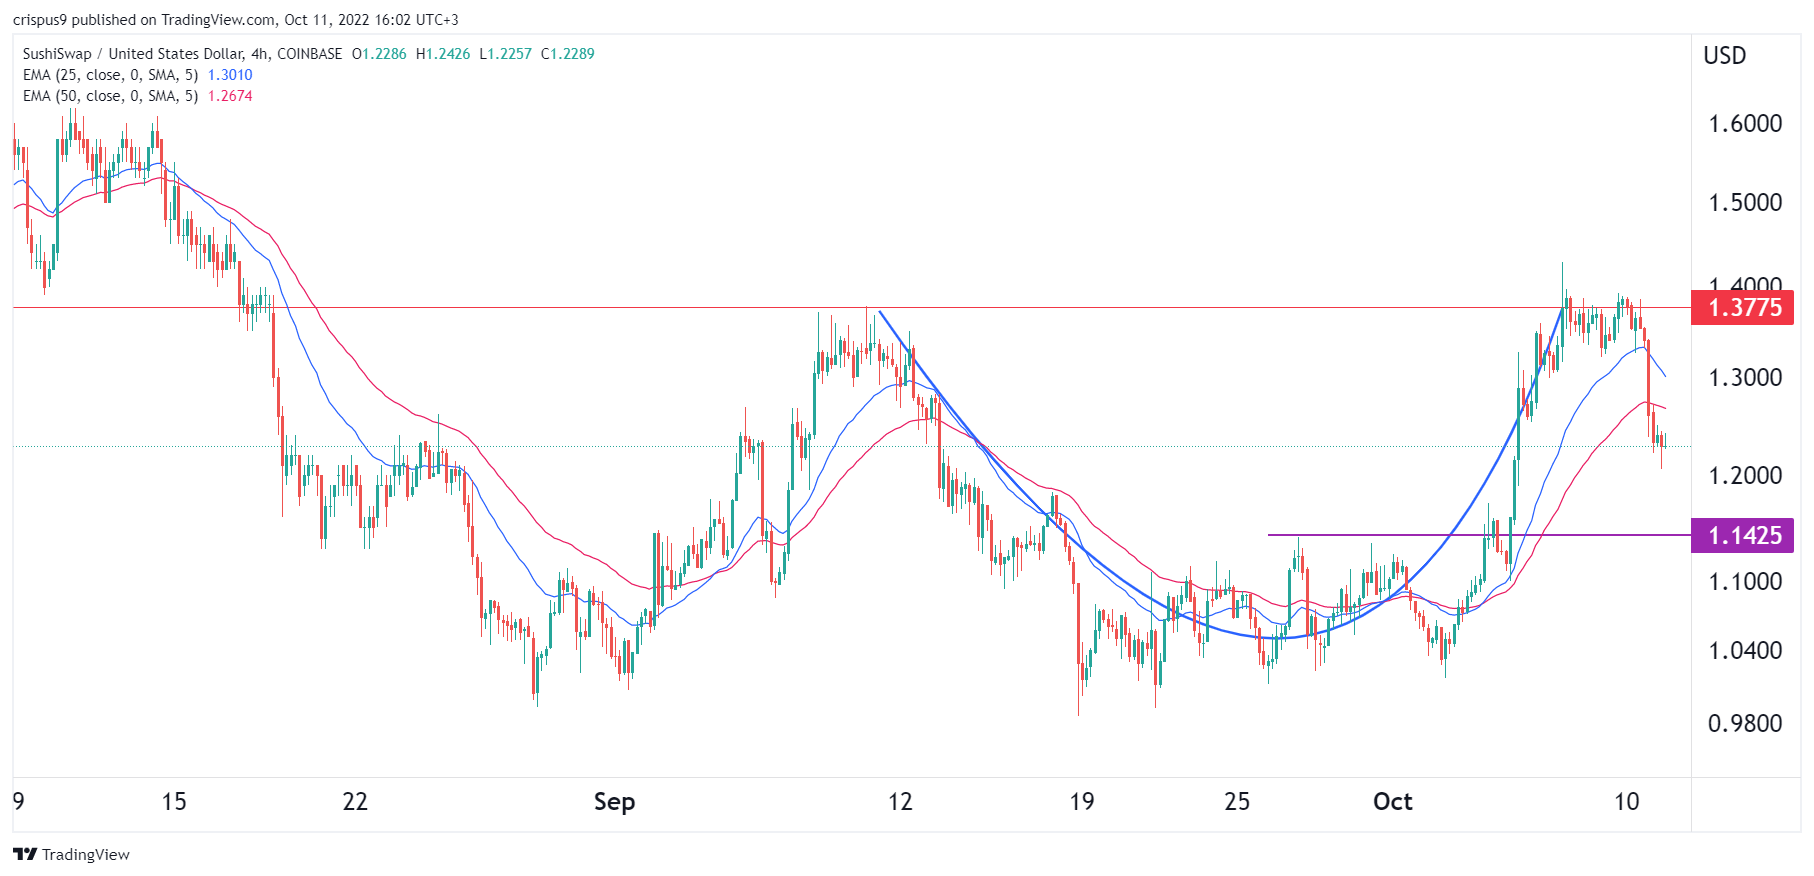Click the EMA 25 value 1.3010
The image size is (1814, 876).
pos(230,75)
